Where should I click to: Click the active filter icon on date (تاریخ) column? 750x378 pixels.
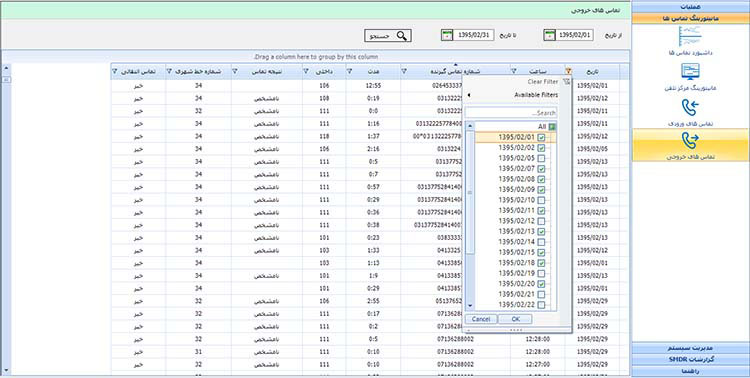[x=568, y=71]
